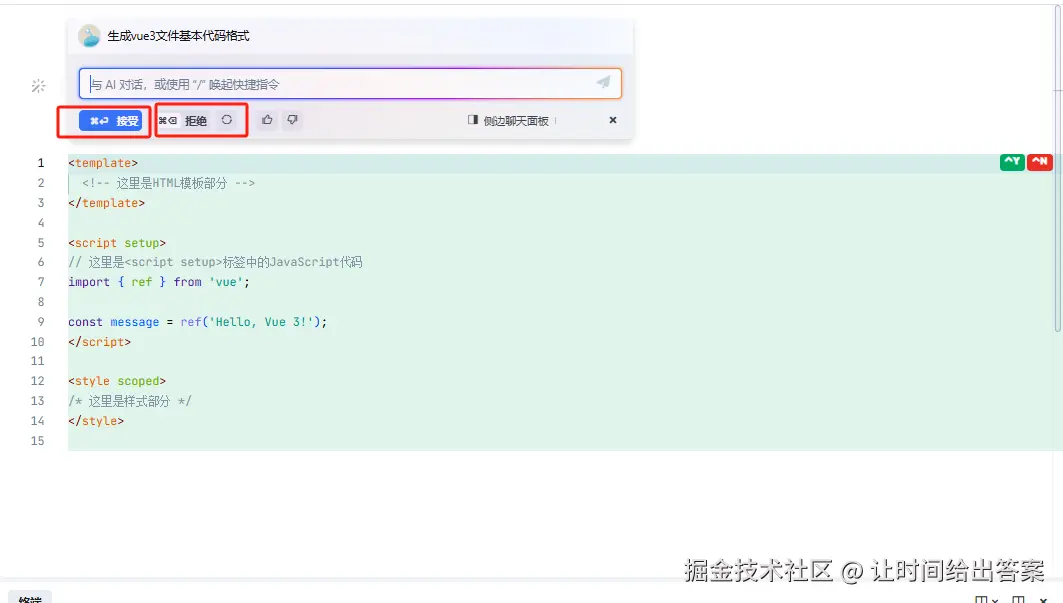Image resolution: width=1063 pixels, height=603 pixels.
Task: Click line number 9 in the gutter
Action: 41,322
